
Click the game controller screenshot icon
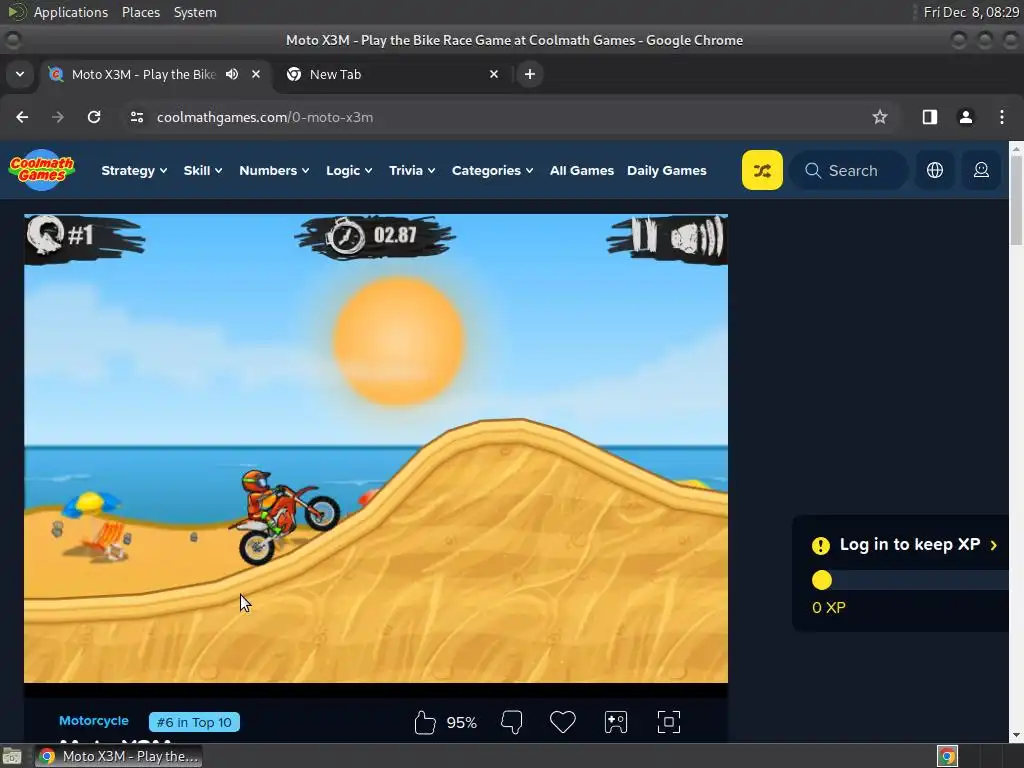click(x=616, y=722)
